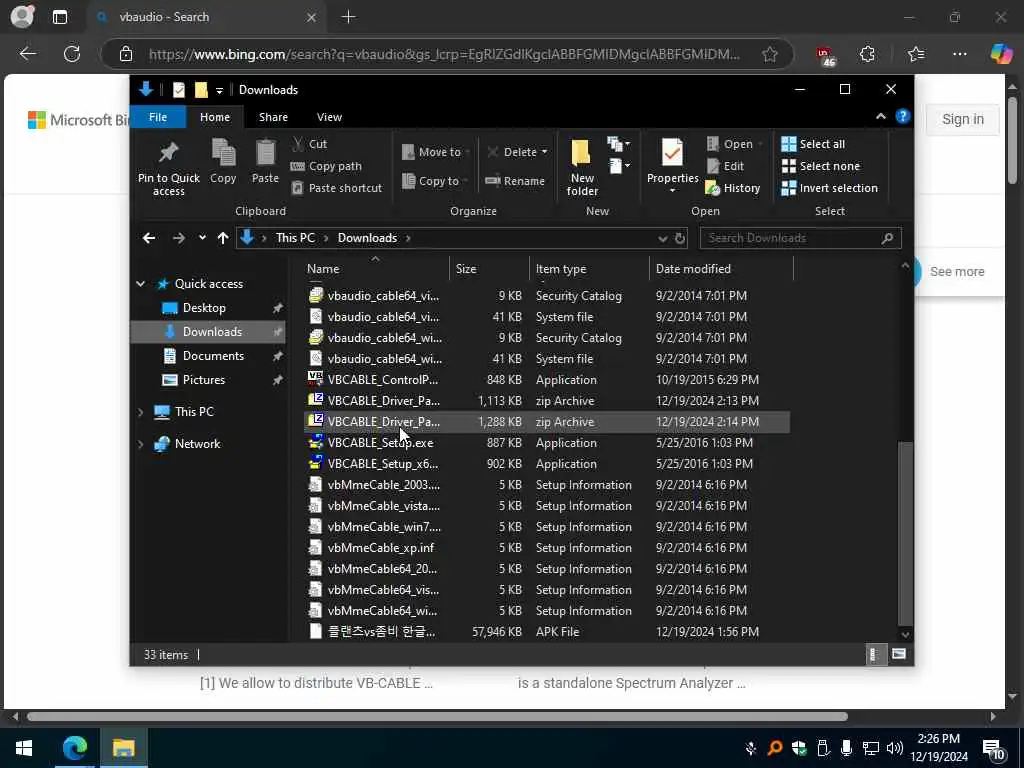Open file History

[733, 188]
